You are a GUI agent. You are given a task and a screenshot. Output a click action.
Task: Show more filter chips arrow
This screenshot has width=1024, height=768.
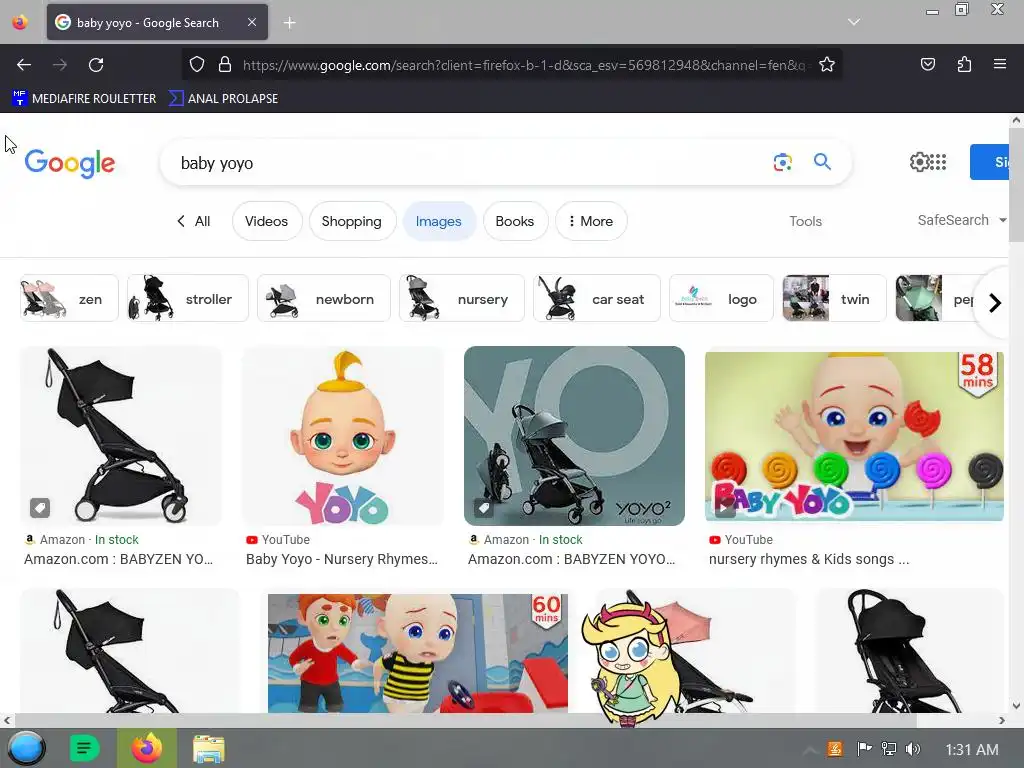click(x=994, y=302)
